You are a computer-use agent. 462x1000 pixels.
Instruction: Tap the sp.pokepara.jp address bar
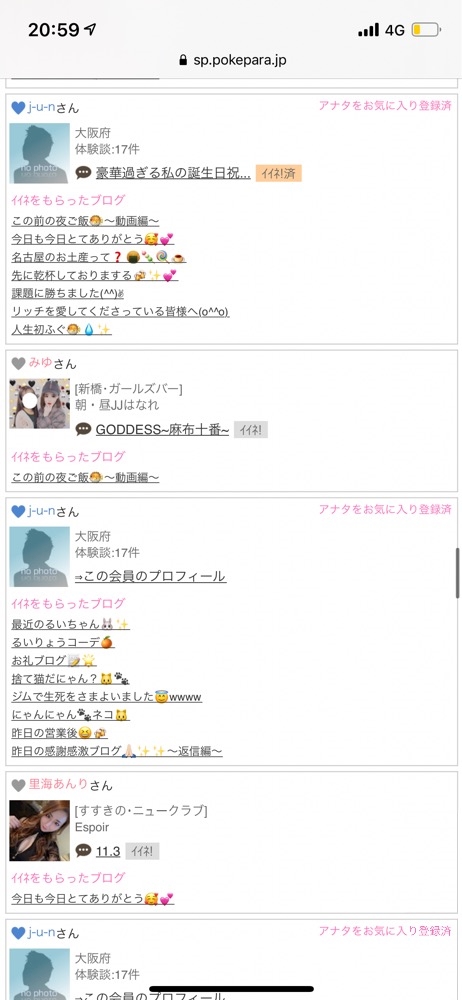[x=232, y=61]
